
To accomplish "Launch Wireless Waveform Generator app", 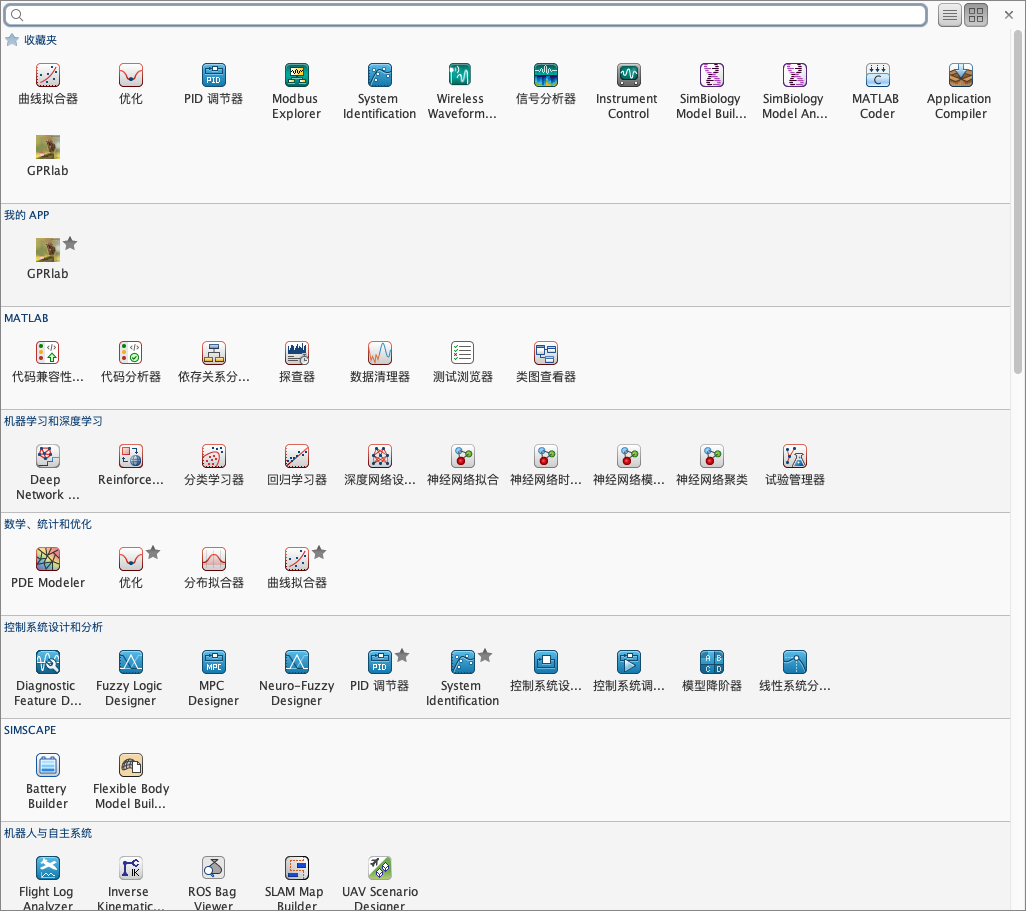I will point(462,92).
